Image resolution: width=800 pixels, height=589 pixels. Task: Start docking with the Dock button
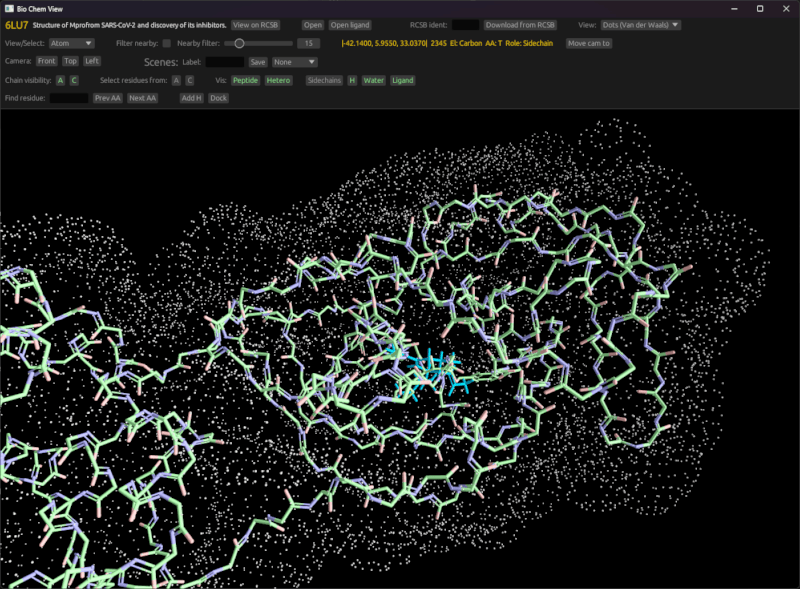coord(217,97)
